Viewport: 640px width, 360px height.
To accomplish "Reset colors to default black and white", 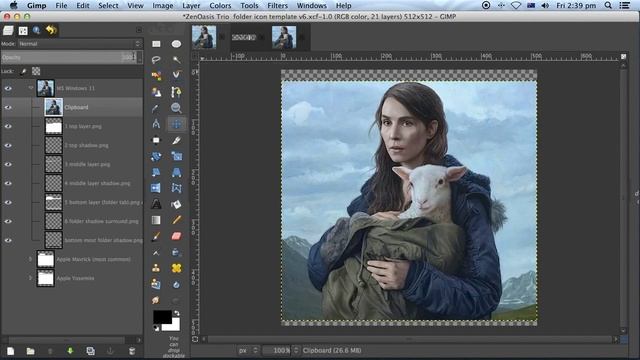I will coord(156,328).
